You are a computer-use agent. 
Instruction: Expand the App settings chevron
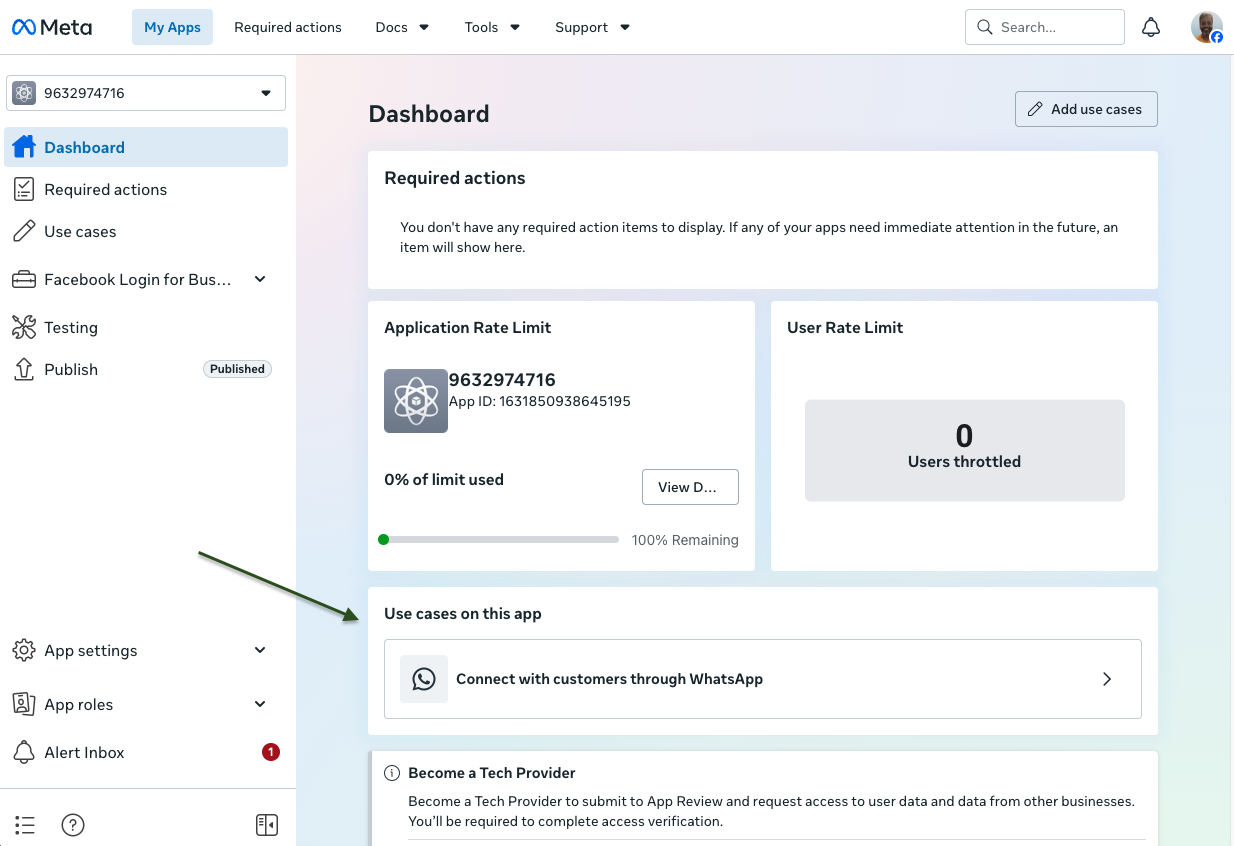click(260, 650)
